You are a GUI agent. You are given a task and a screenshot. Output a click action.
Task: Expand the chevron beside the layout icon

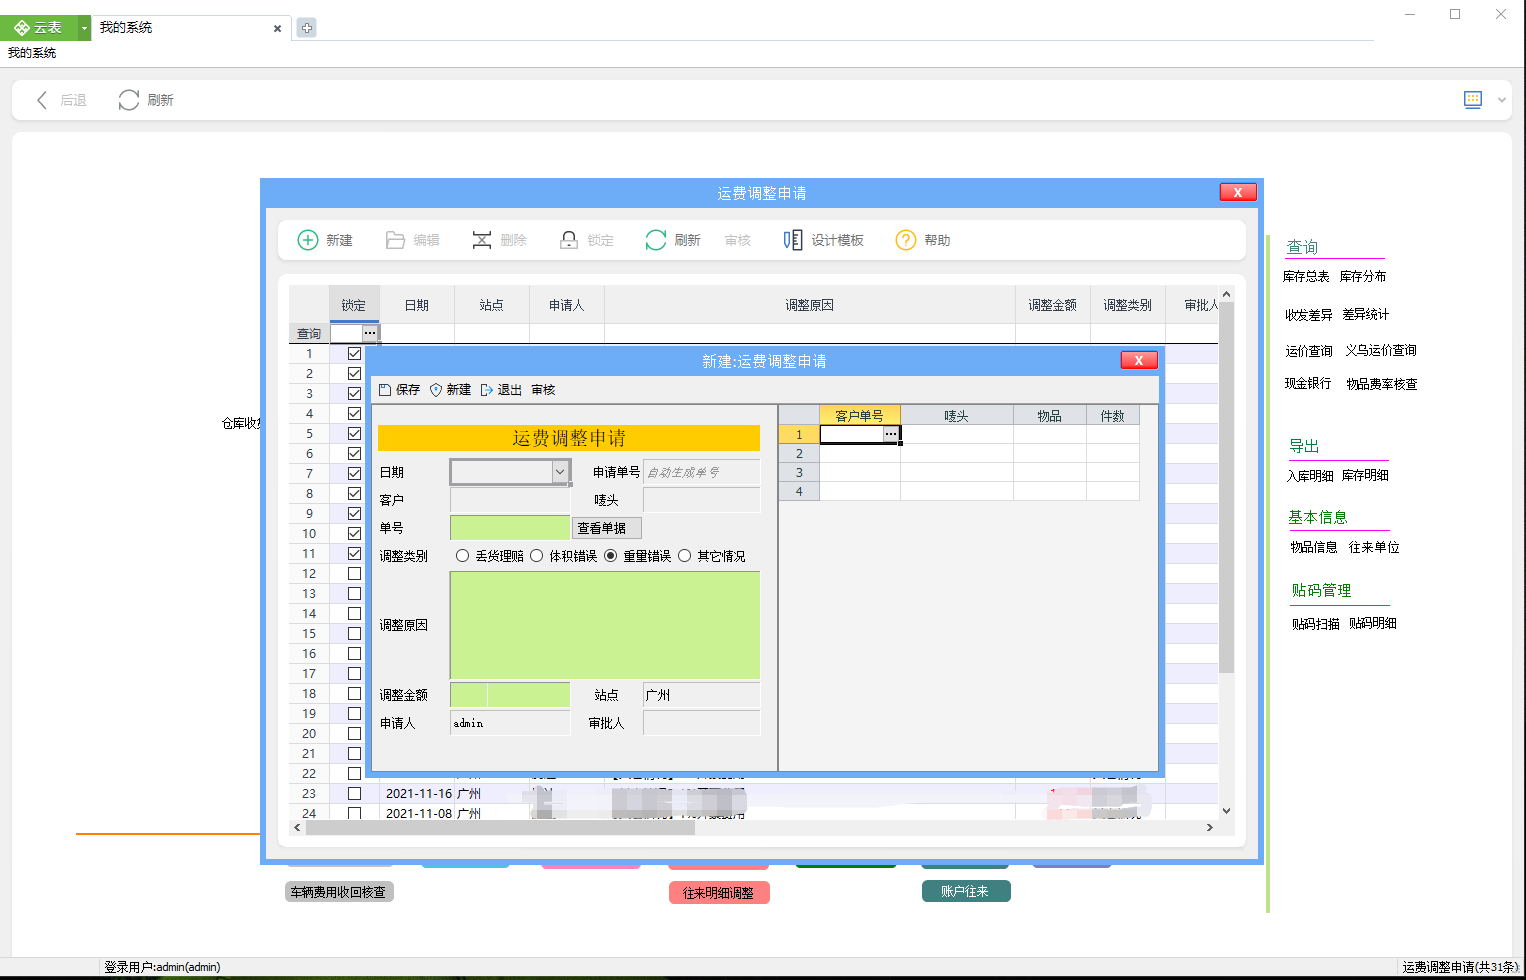coord(1501,100)
